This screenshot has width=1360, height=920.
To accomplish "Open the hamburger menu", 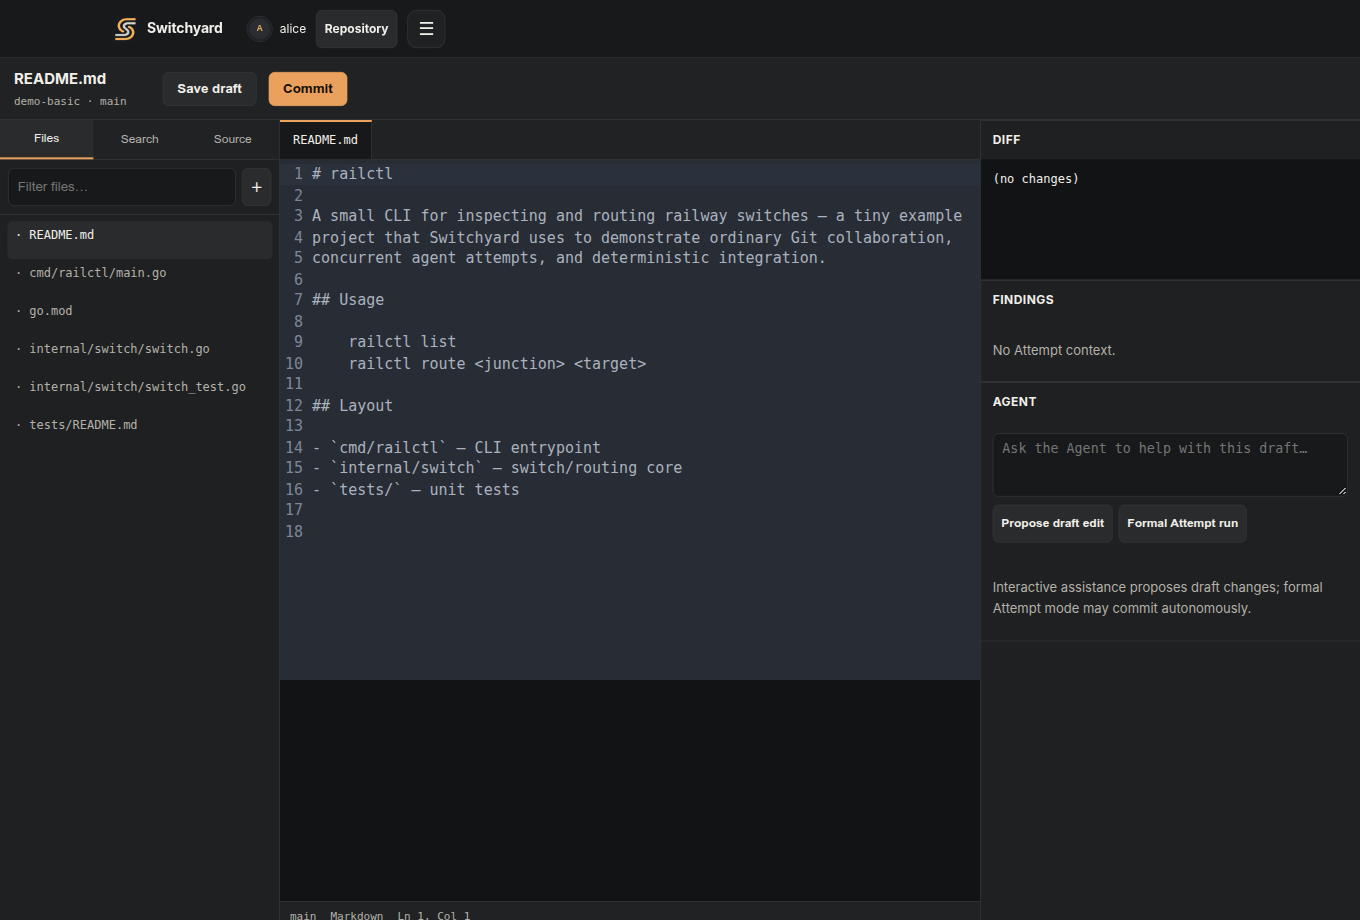I will click(426, 29).
